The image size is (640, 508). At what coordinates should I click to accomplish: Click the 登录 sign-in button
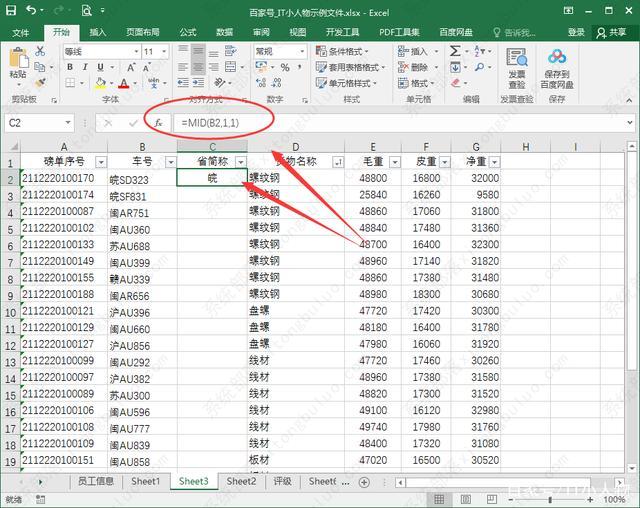[576, 32]
